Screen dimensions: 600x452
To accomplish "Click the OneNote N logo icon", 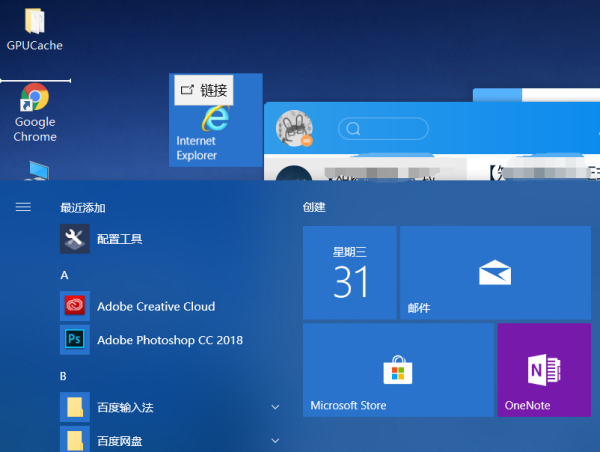I will coord(544,370).
